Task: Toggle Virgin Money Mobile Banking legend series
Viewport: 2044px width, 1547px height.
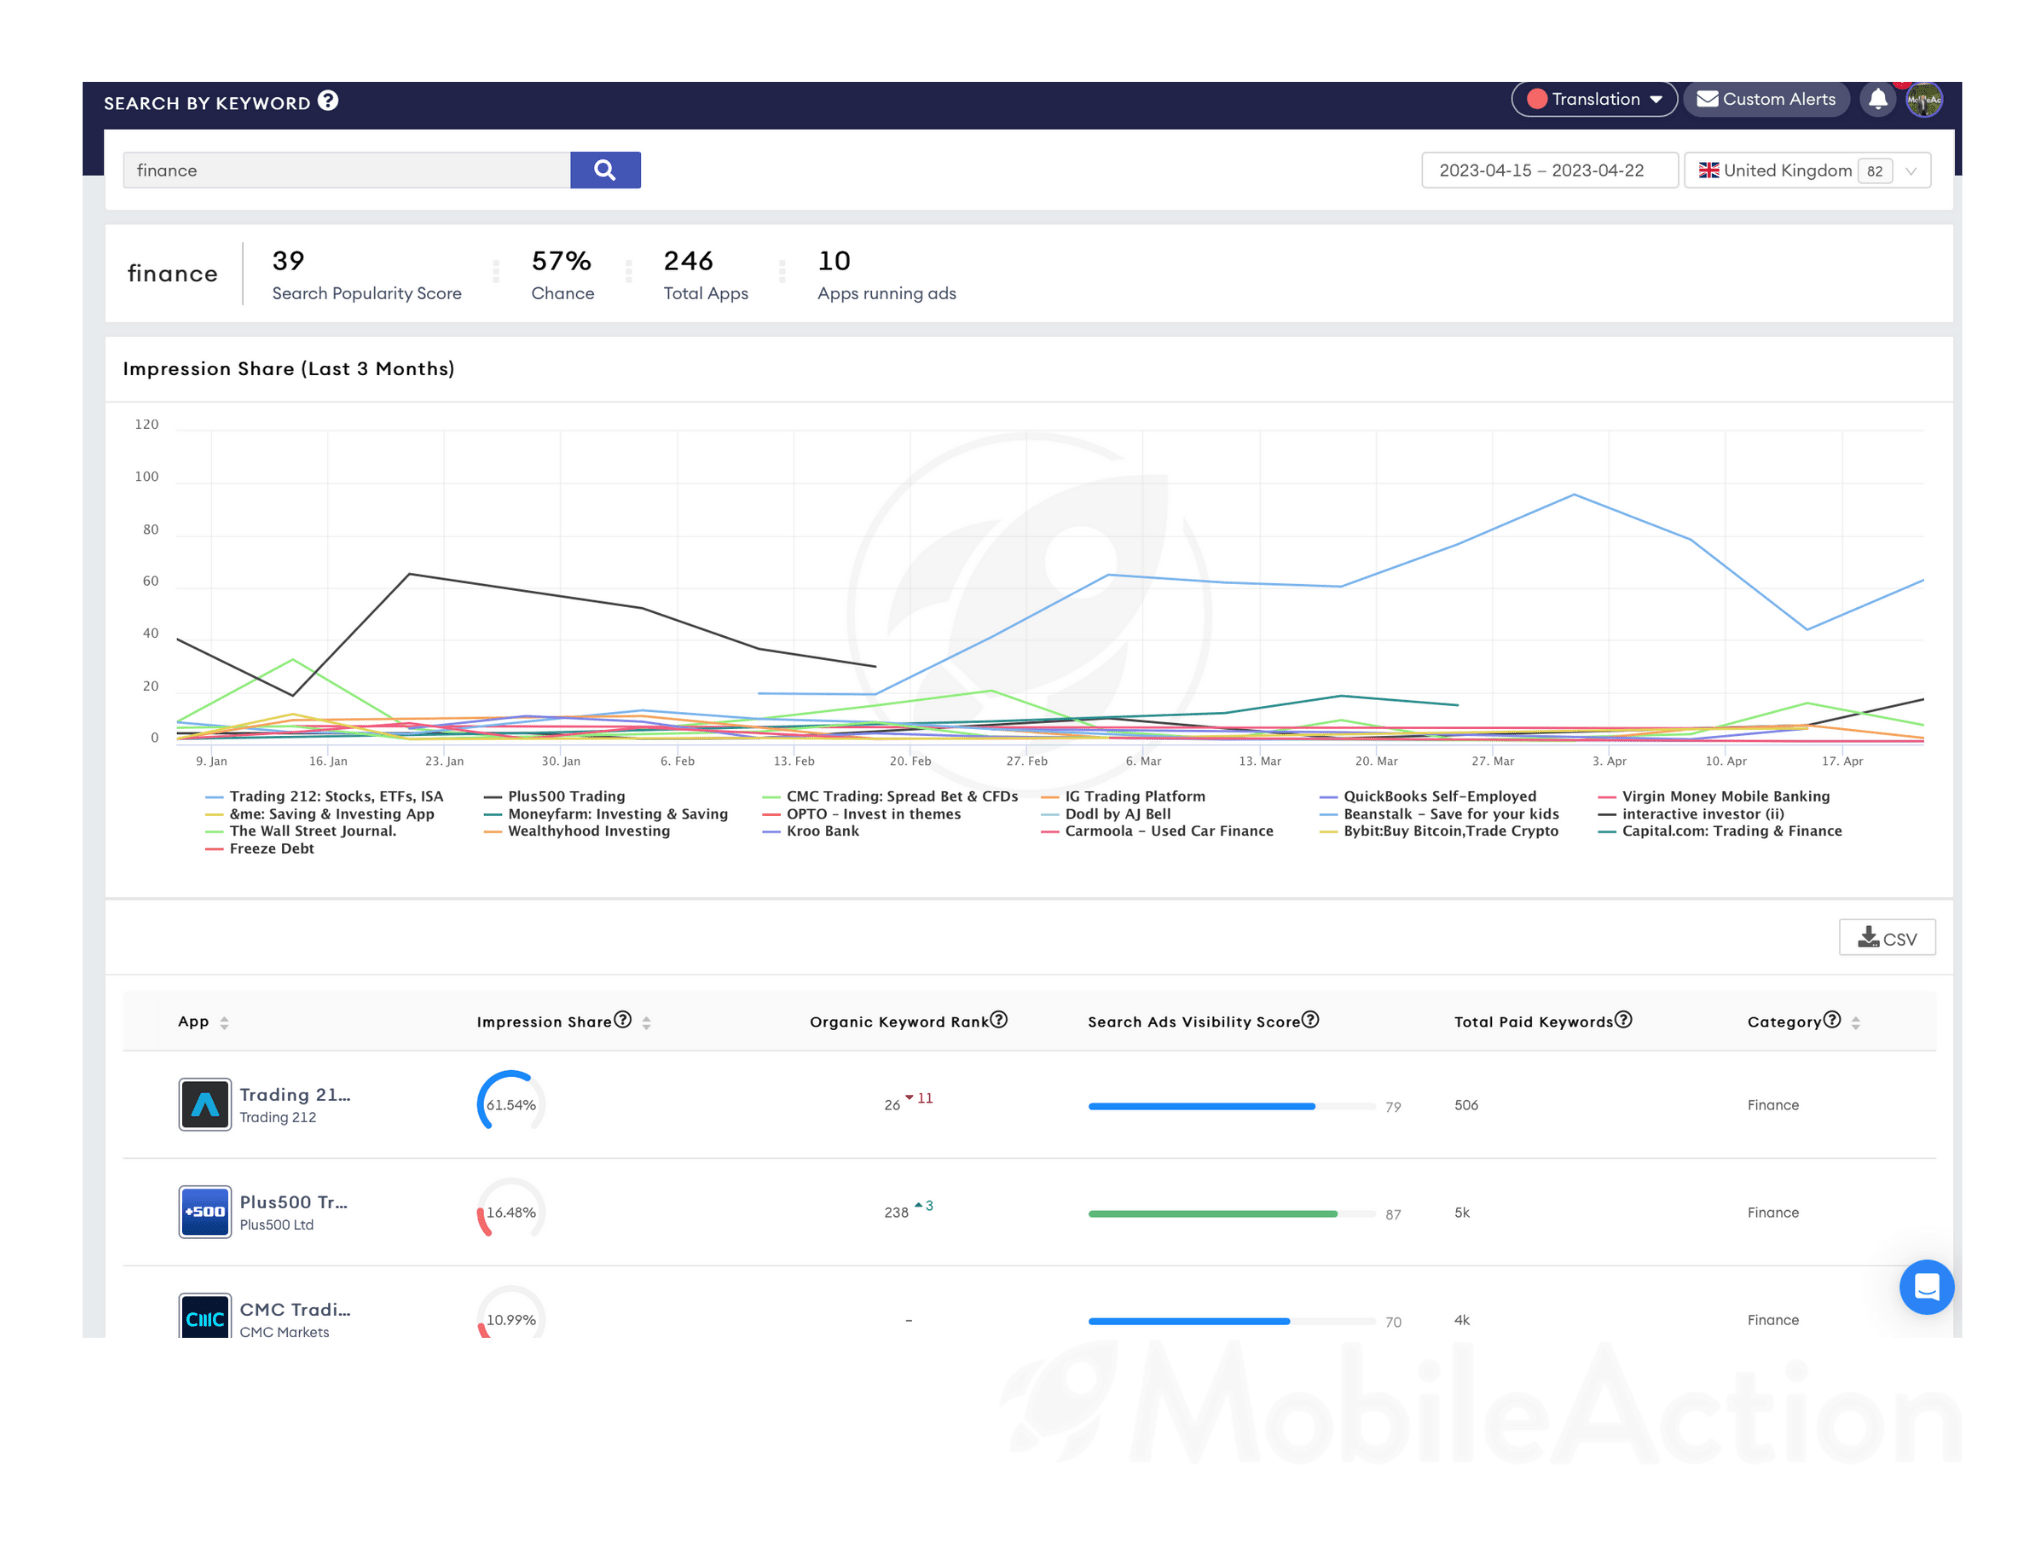Action: (x=1714, y=797)
